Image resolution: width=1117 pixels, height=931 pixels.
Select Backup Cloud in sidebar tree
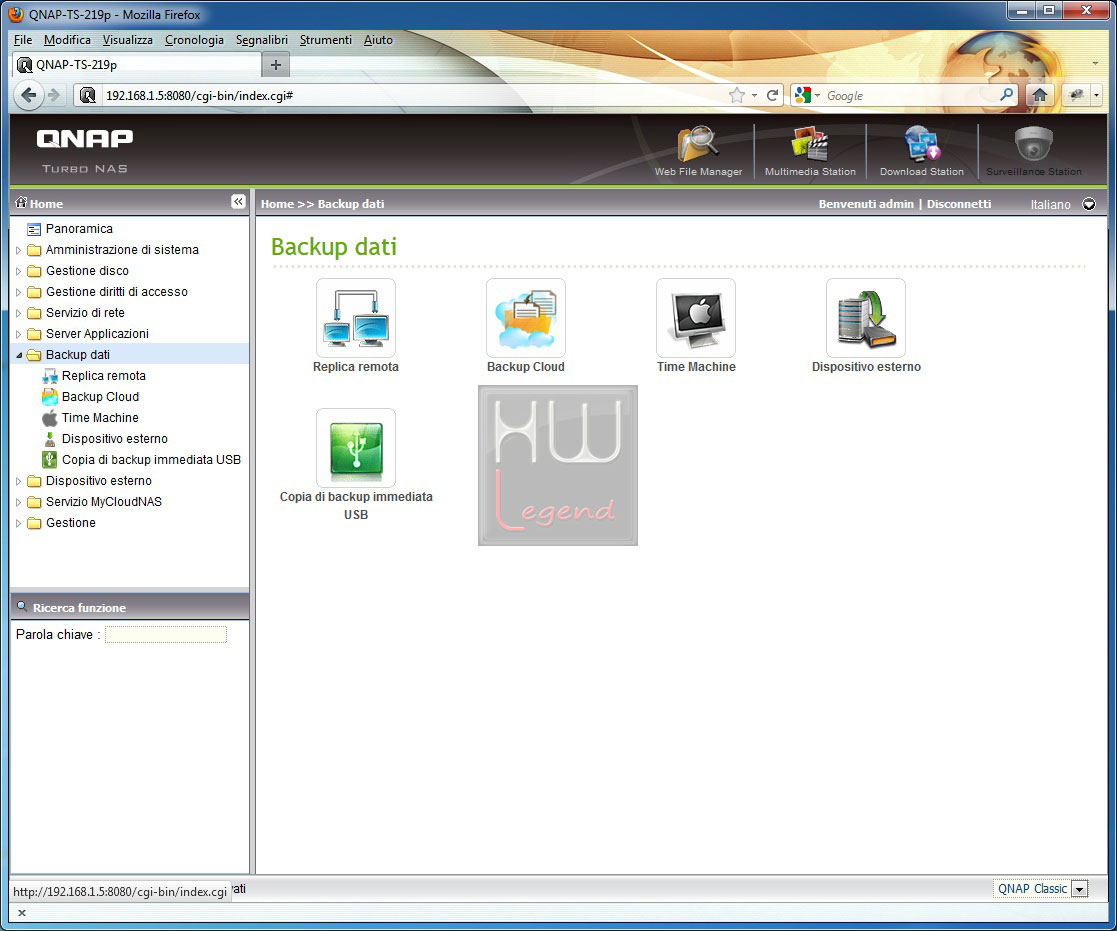[x=100, y=397]
